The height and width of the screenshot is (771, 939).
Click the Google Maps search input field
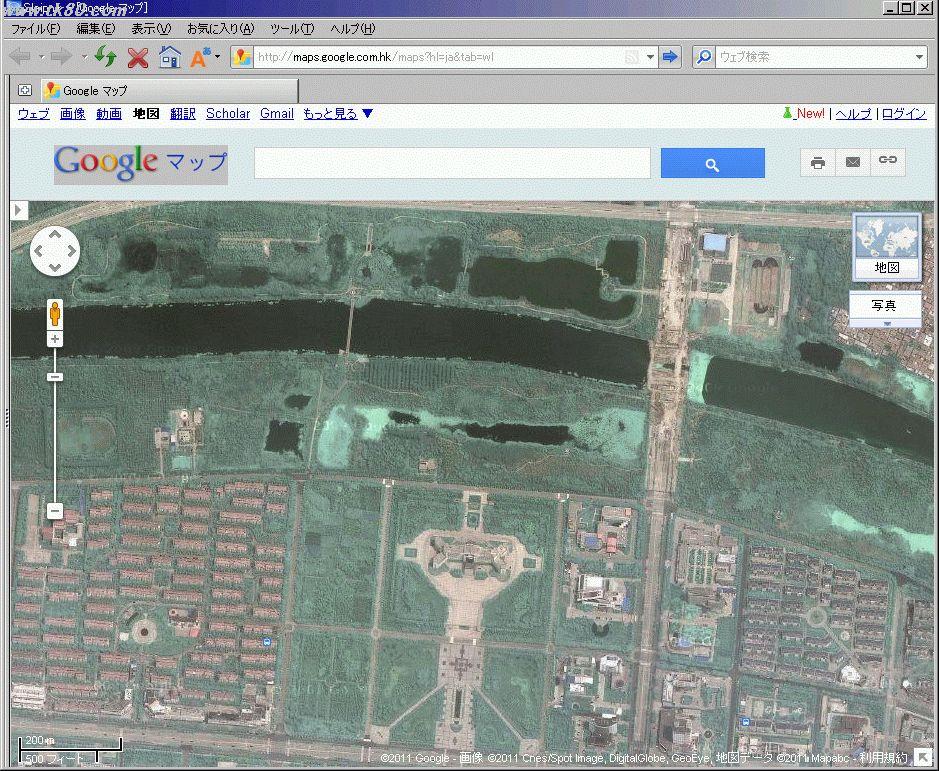click(452, 163)
